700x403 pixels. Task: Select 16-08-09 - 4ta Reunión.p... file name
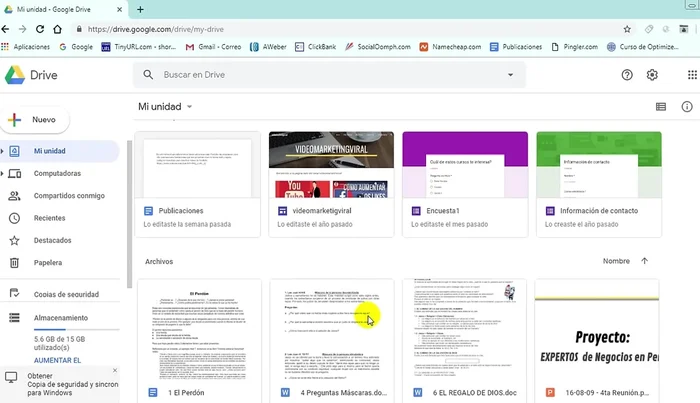[x=607, y=393]
